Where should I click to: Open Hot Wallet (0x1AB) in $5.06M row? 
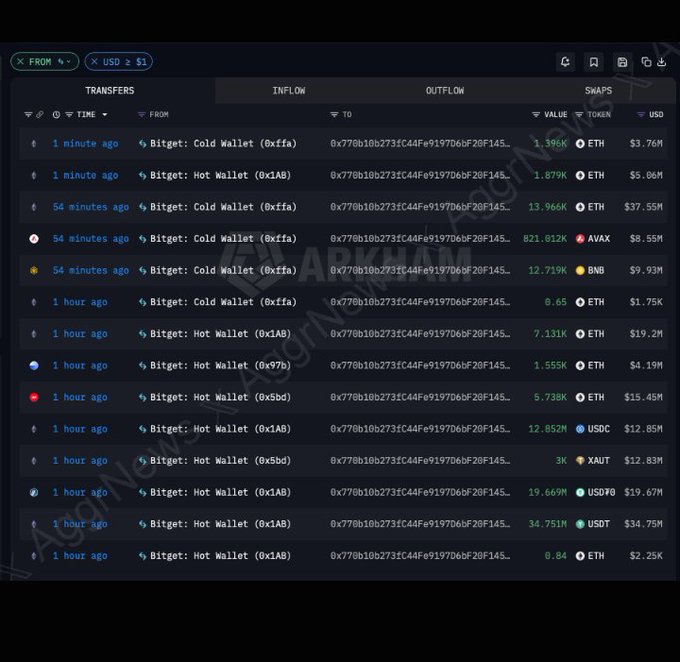(220, 175)
